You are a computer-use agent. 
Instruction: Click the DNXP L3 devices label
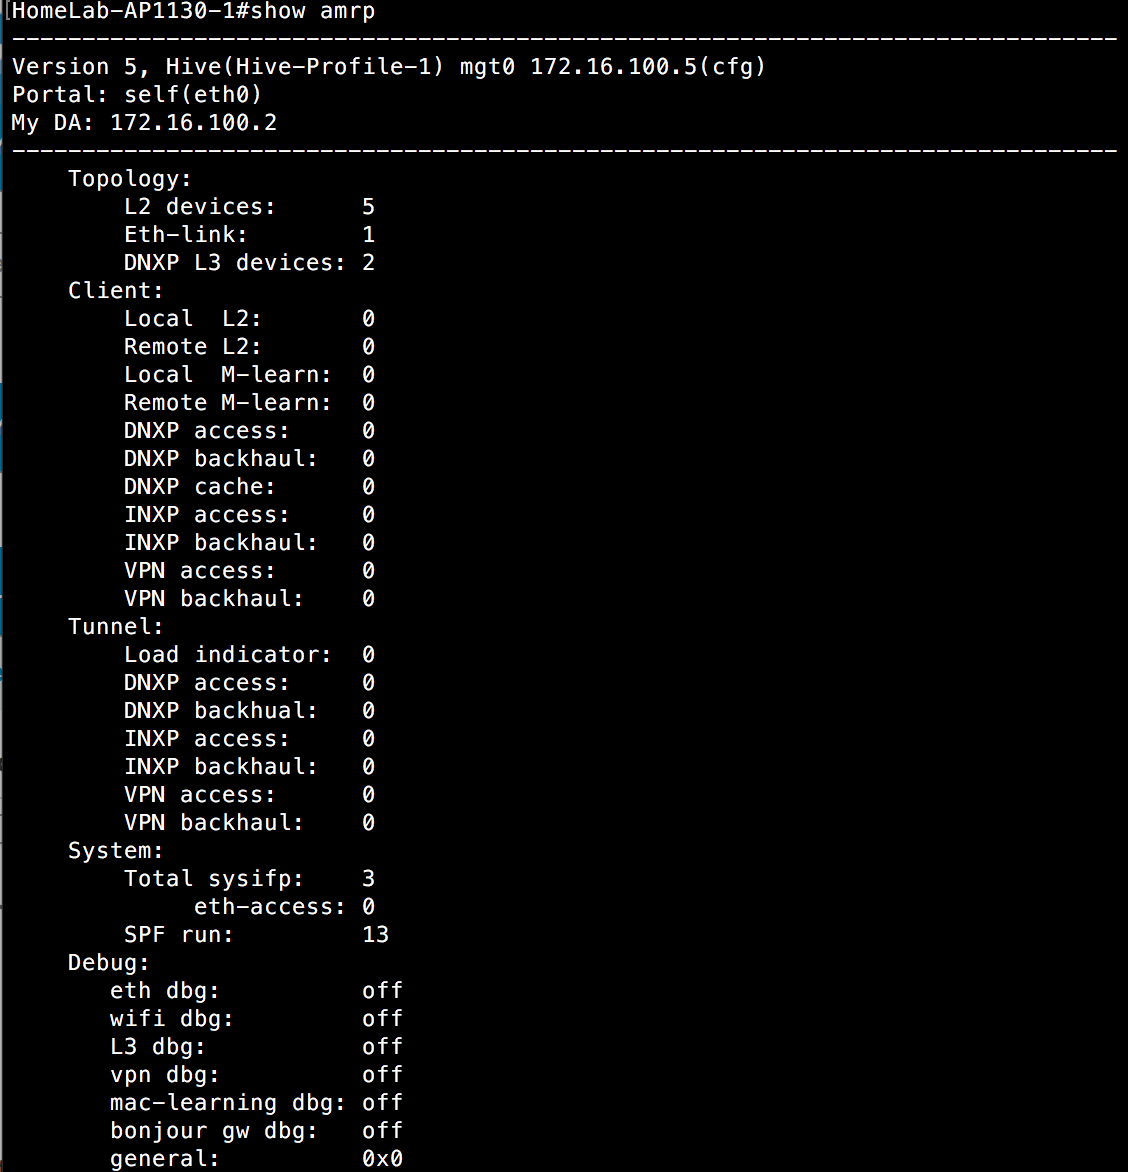coord(235,263)
